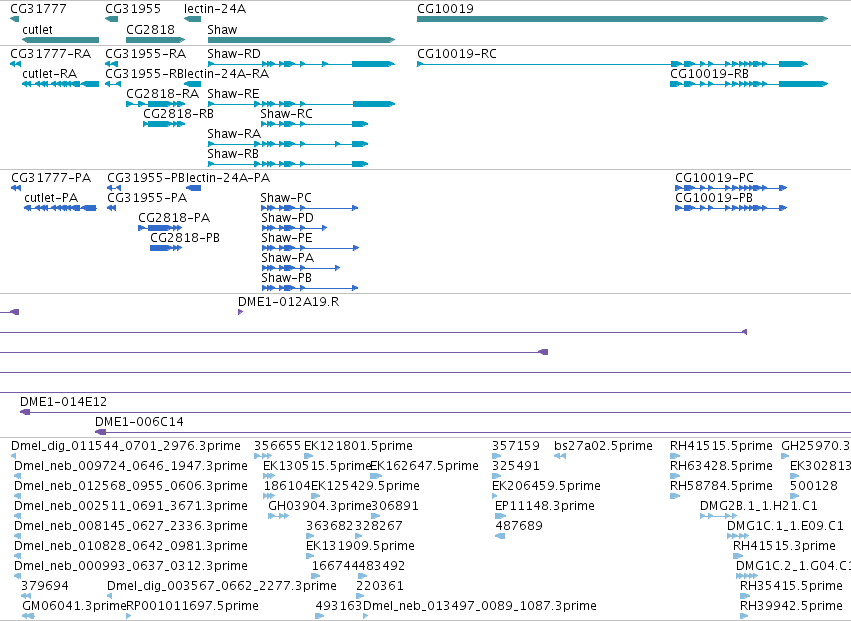Select the Shaw-PE protein label

287,238
